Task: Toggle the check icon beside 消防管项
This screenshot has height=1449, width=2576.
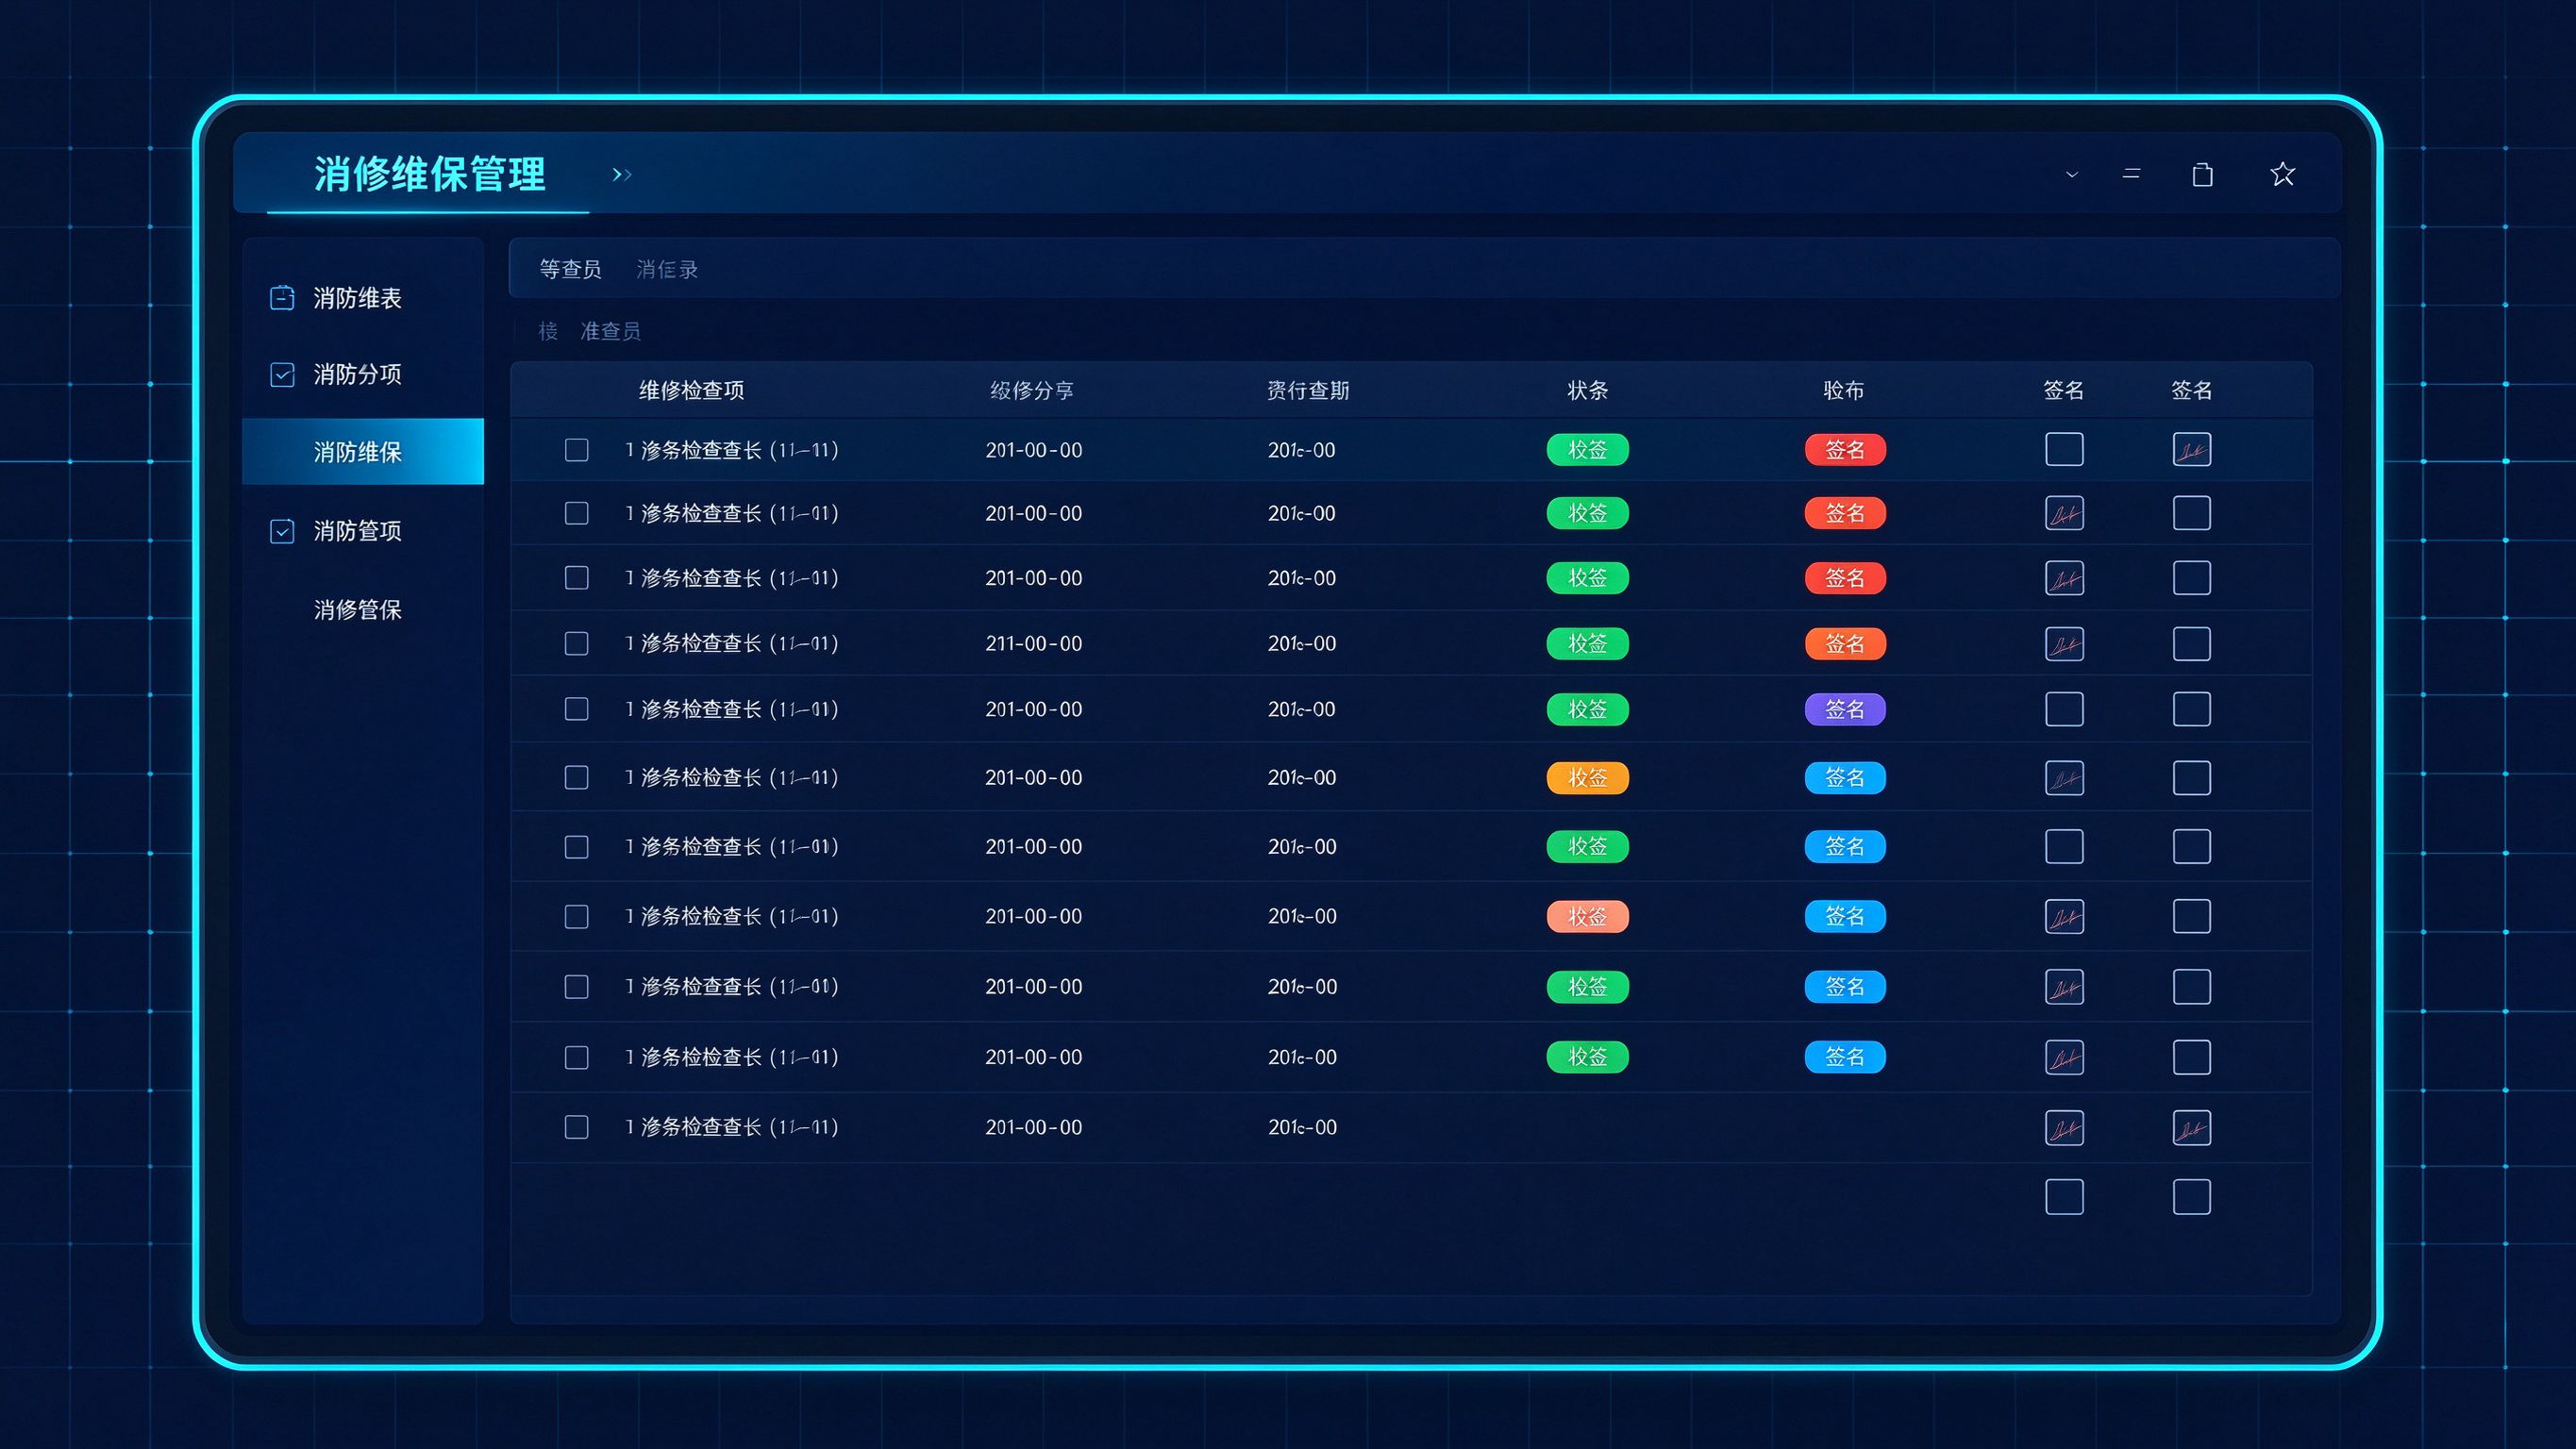Action: coord(282,531)
